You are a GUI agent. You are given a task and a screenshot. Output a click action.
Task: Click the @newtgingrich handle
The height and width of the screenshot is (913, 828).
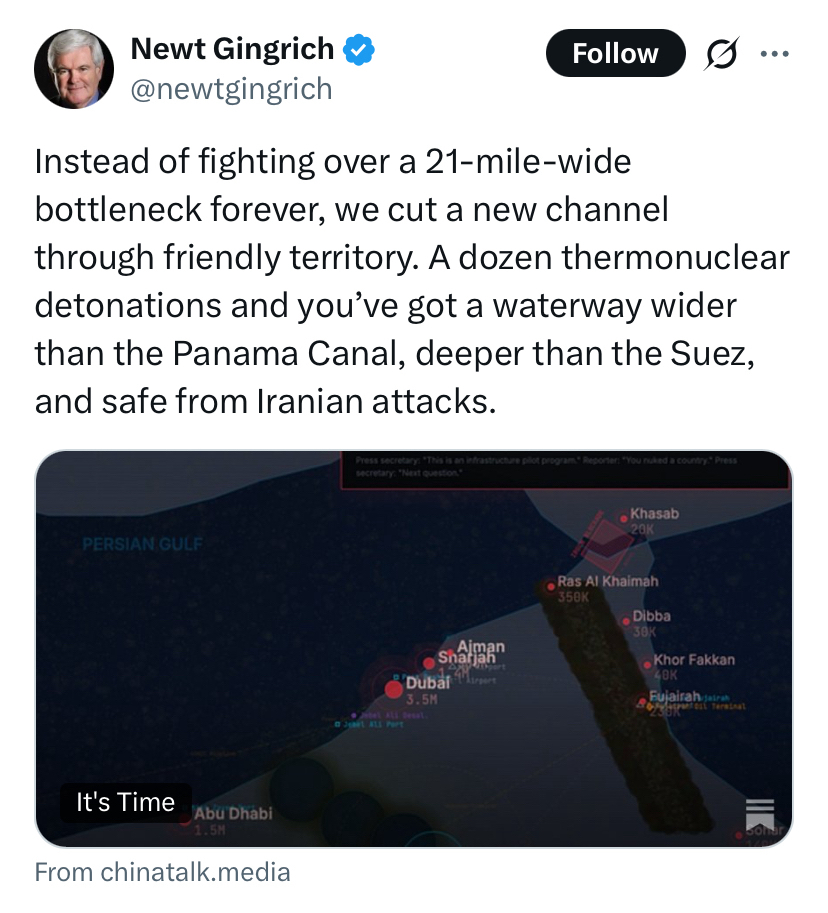tap(231, 90)
